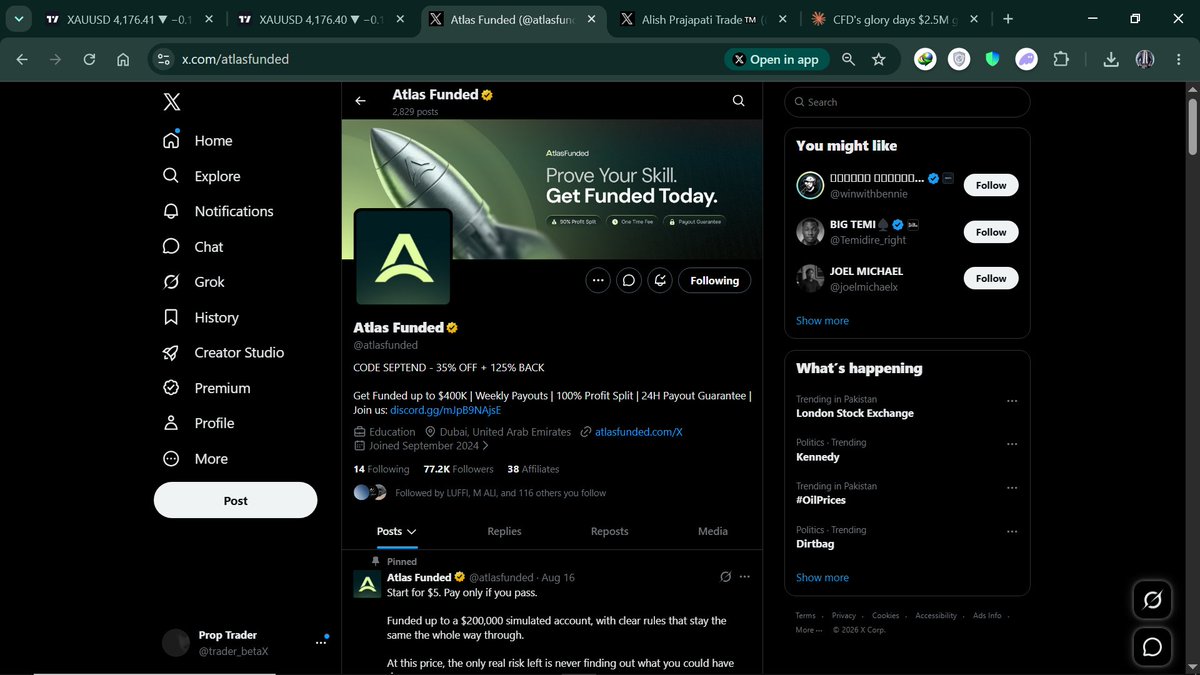Open the floating chat messages button
Screen dimensions: 1200x675
coord(1152,647)
